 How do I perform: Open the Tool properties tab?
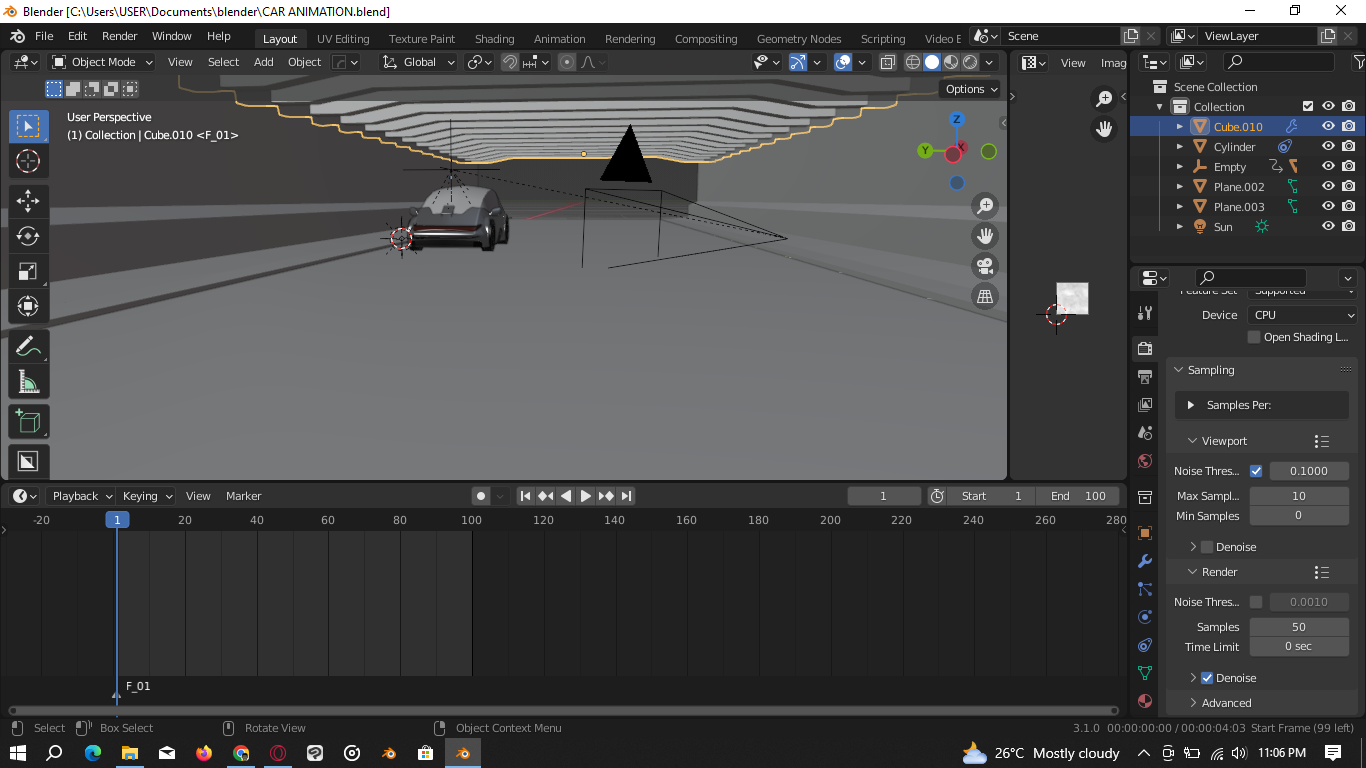pos(1145,313)
